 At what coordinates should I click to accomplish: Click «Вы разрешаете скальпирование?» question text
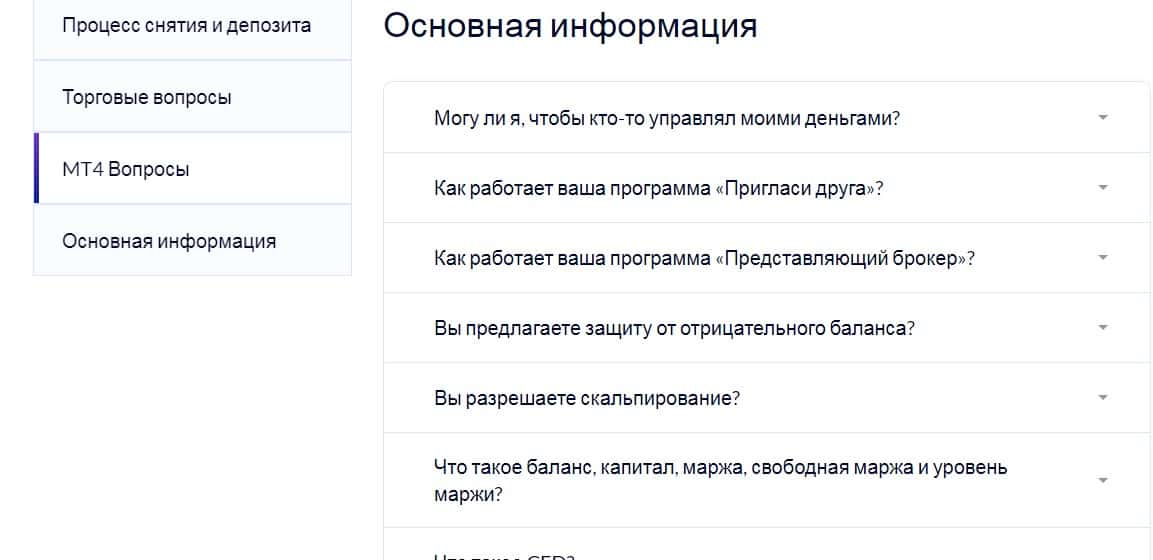point(587,398)
